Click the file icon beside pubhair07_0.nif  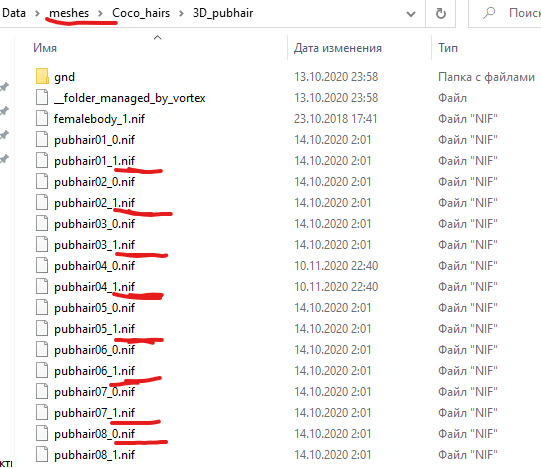[42, 392]
